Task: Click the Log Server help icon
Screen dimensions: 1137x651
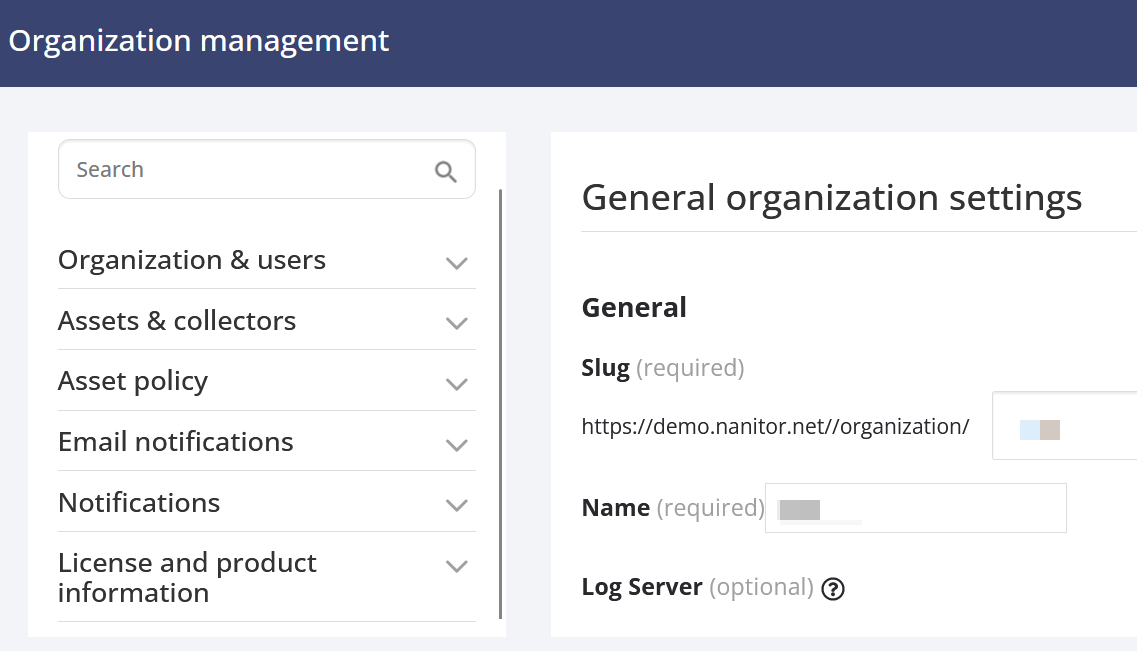Action: coord(833,589)
